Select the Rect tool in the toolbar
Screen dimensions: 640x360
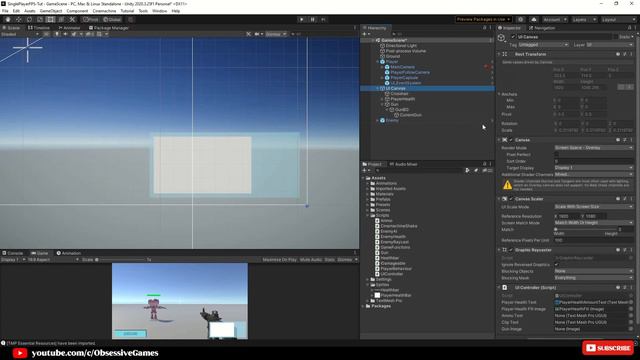[x=50, y=20]
